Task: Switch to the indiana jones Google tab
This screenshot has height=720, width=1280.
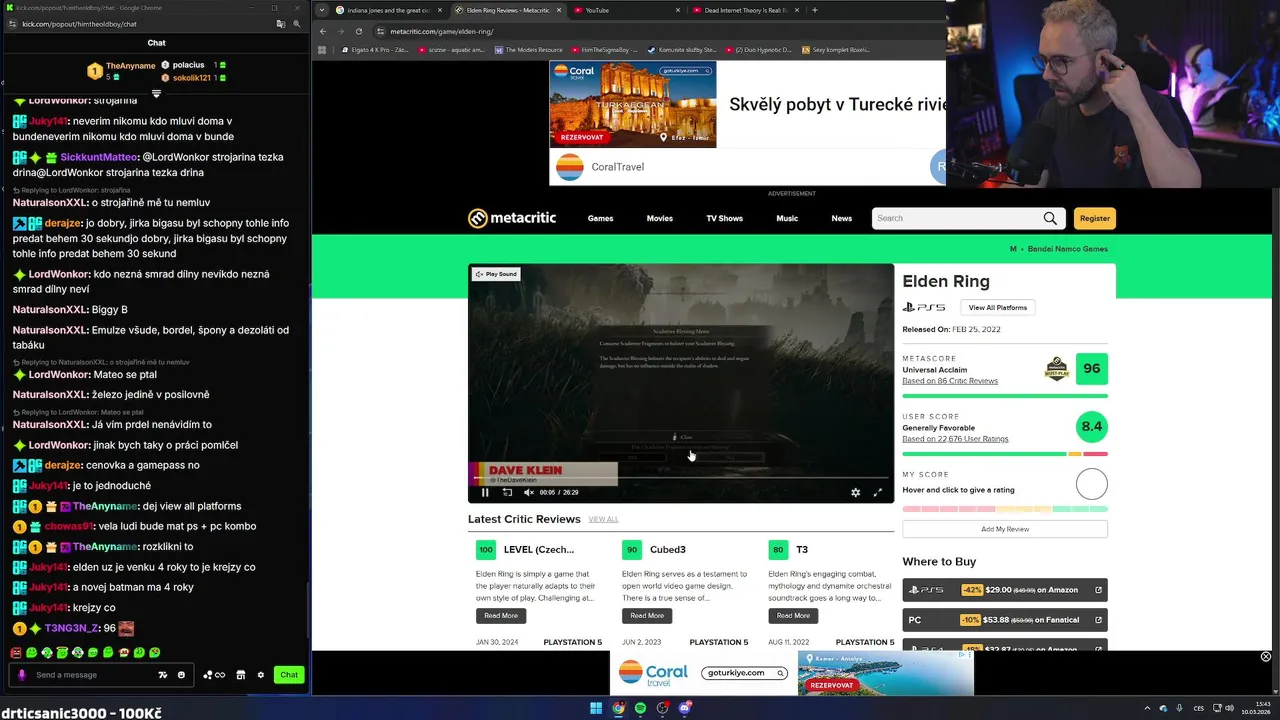Action: [388, 10]
